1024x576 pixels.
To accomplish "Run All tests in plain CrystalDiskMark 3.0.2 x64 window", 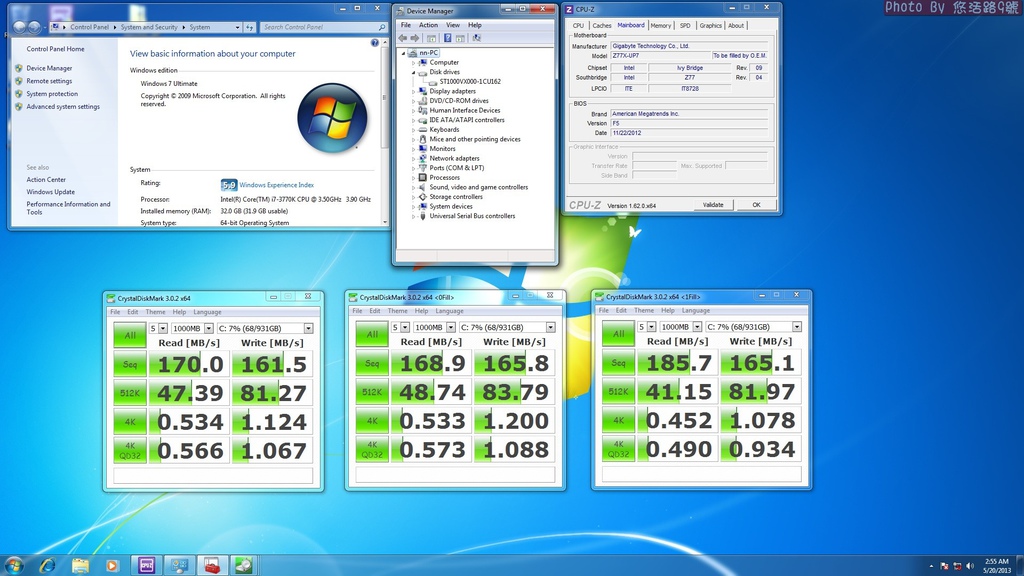I will 130,335.
